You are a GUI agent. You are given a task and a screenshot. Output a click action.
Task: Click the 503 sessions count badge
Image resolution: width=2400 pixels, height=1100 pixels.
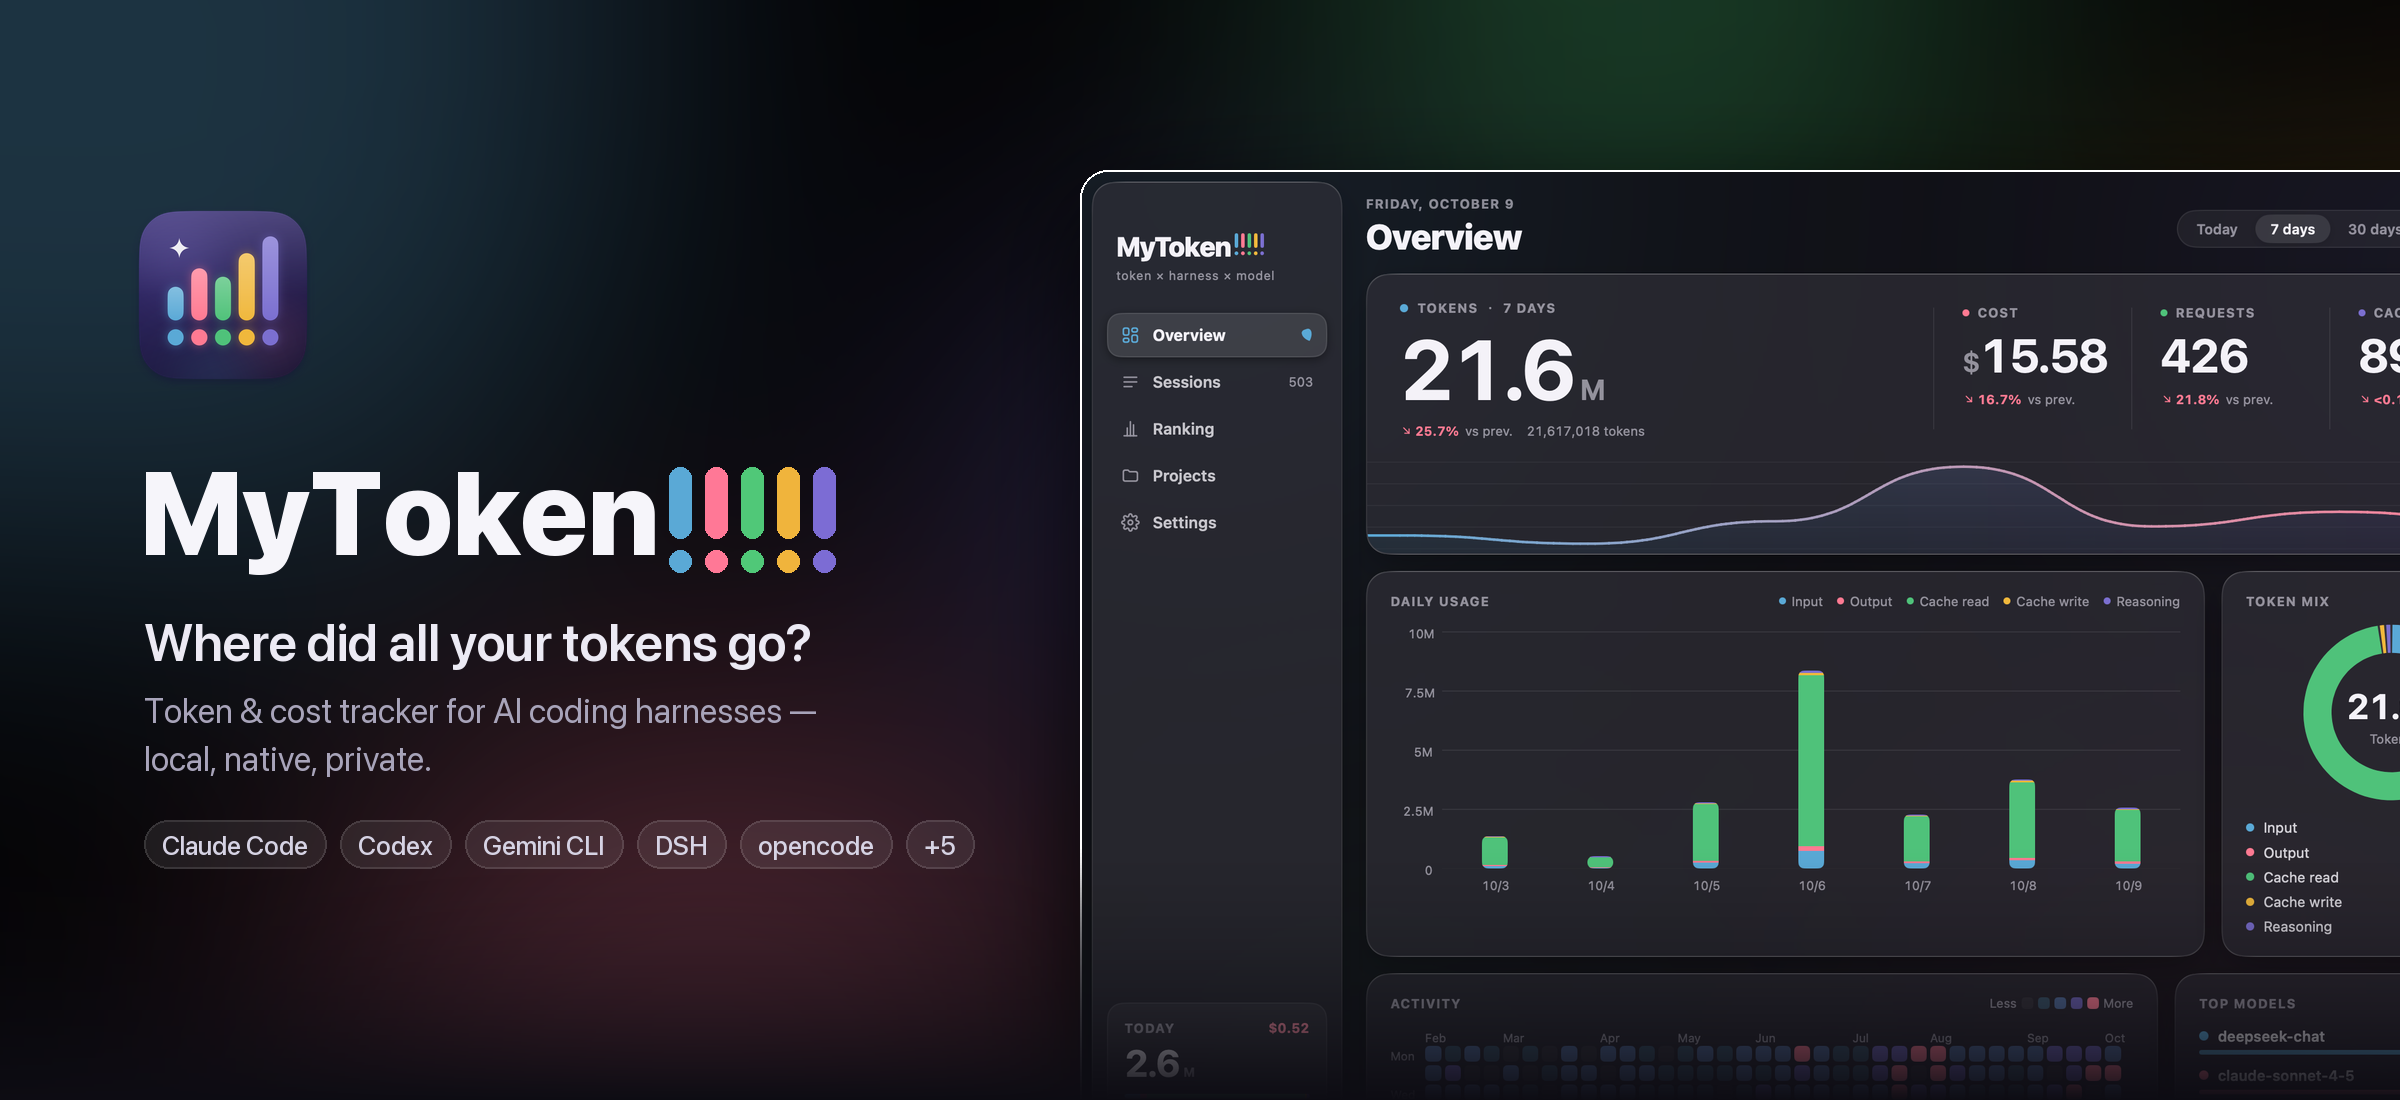[1300, 382]
